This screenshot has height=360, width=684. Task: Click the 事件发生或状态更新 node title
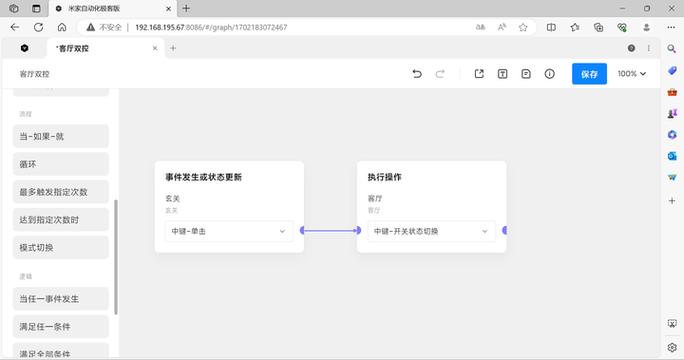(203, 177)
